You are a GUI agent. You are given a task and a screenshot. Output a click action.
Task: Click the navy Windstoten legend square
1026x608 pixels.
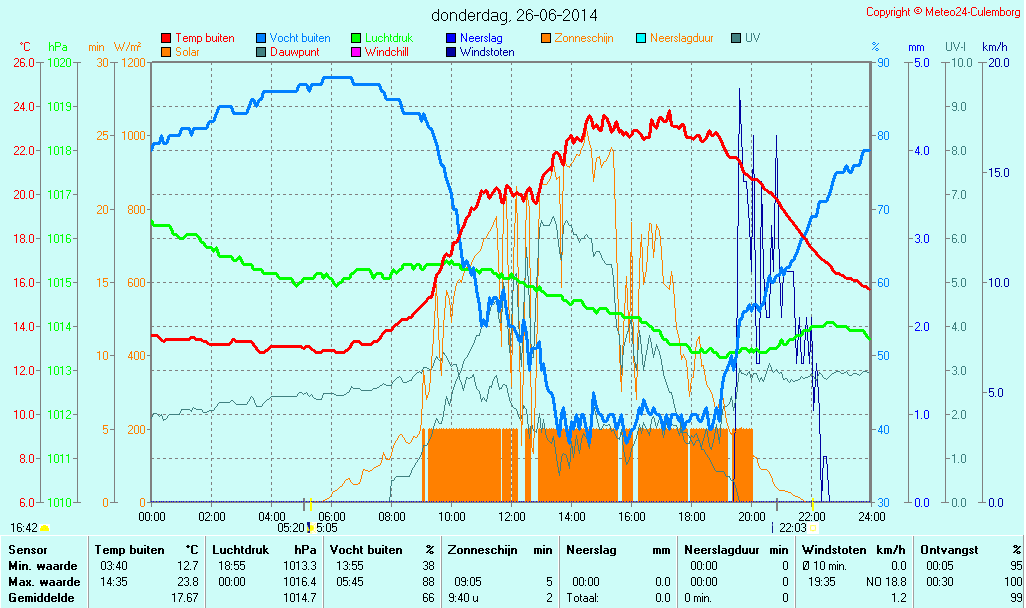coord(451,52)
